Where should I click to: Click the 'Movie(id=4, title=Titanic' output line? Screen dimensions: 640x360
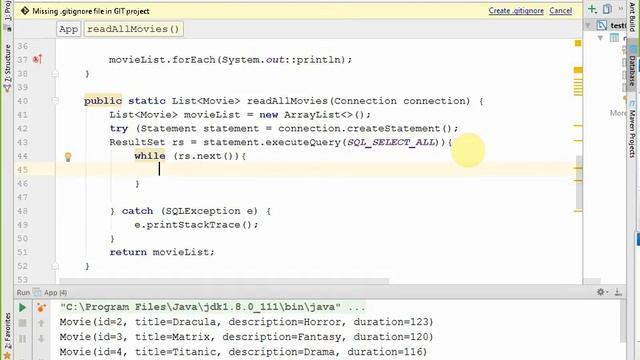point(243,352)
